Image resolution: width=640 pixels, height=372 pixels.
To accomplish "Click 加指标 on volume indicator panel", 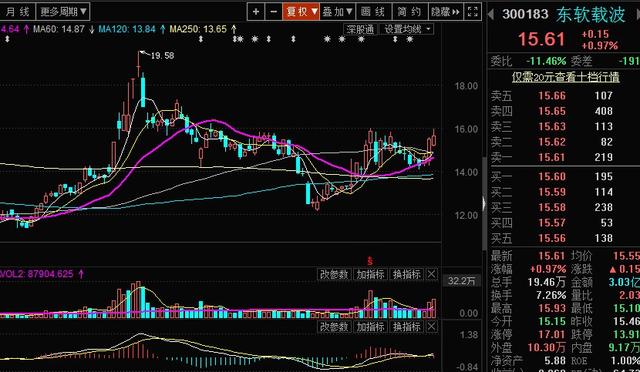I will click(x=370, y=274).
